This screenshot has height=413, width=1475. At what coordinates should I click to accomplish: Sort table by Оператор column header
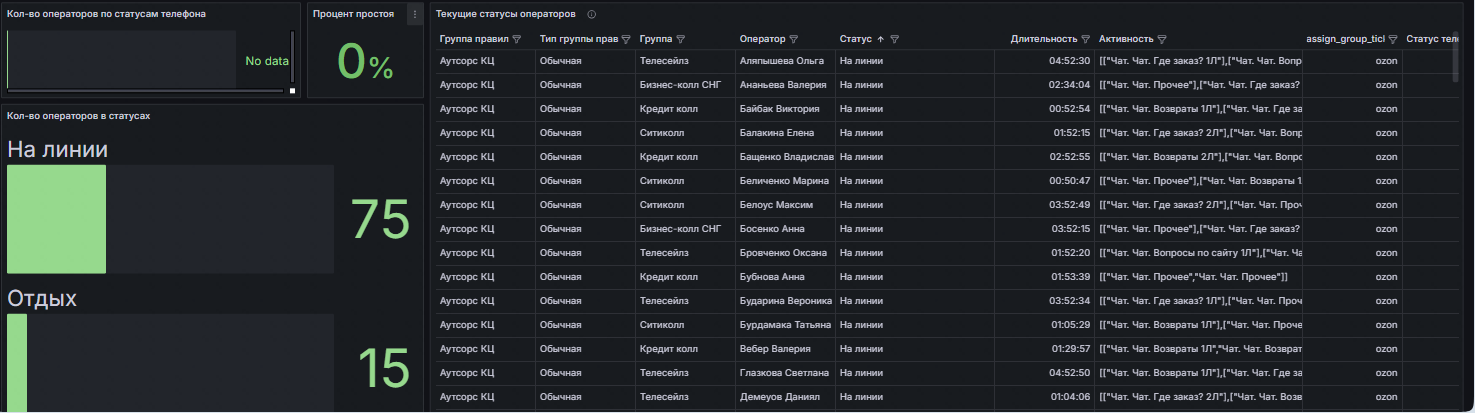click(x=762, y=39)
